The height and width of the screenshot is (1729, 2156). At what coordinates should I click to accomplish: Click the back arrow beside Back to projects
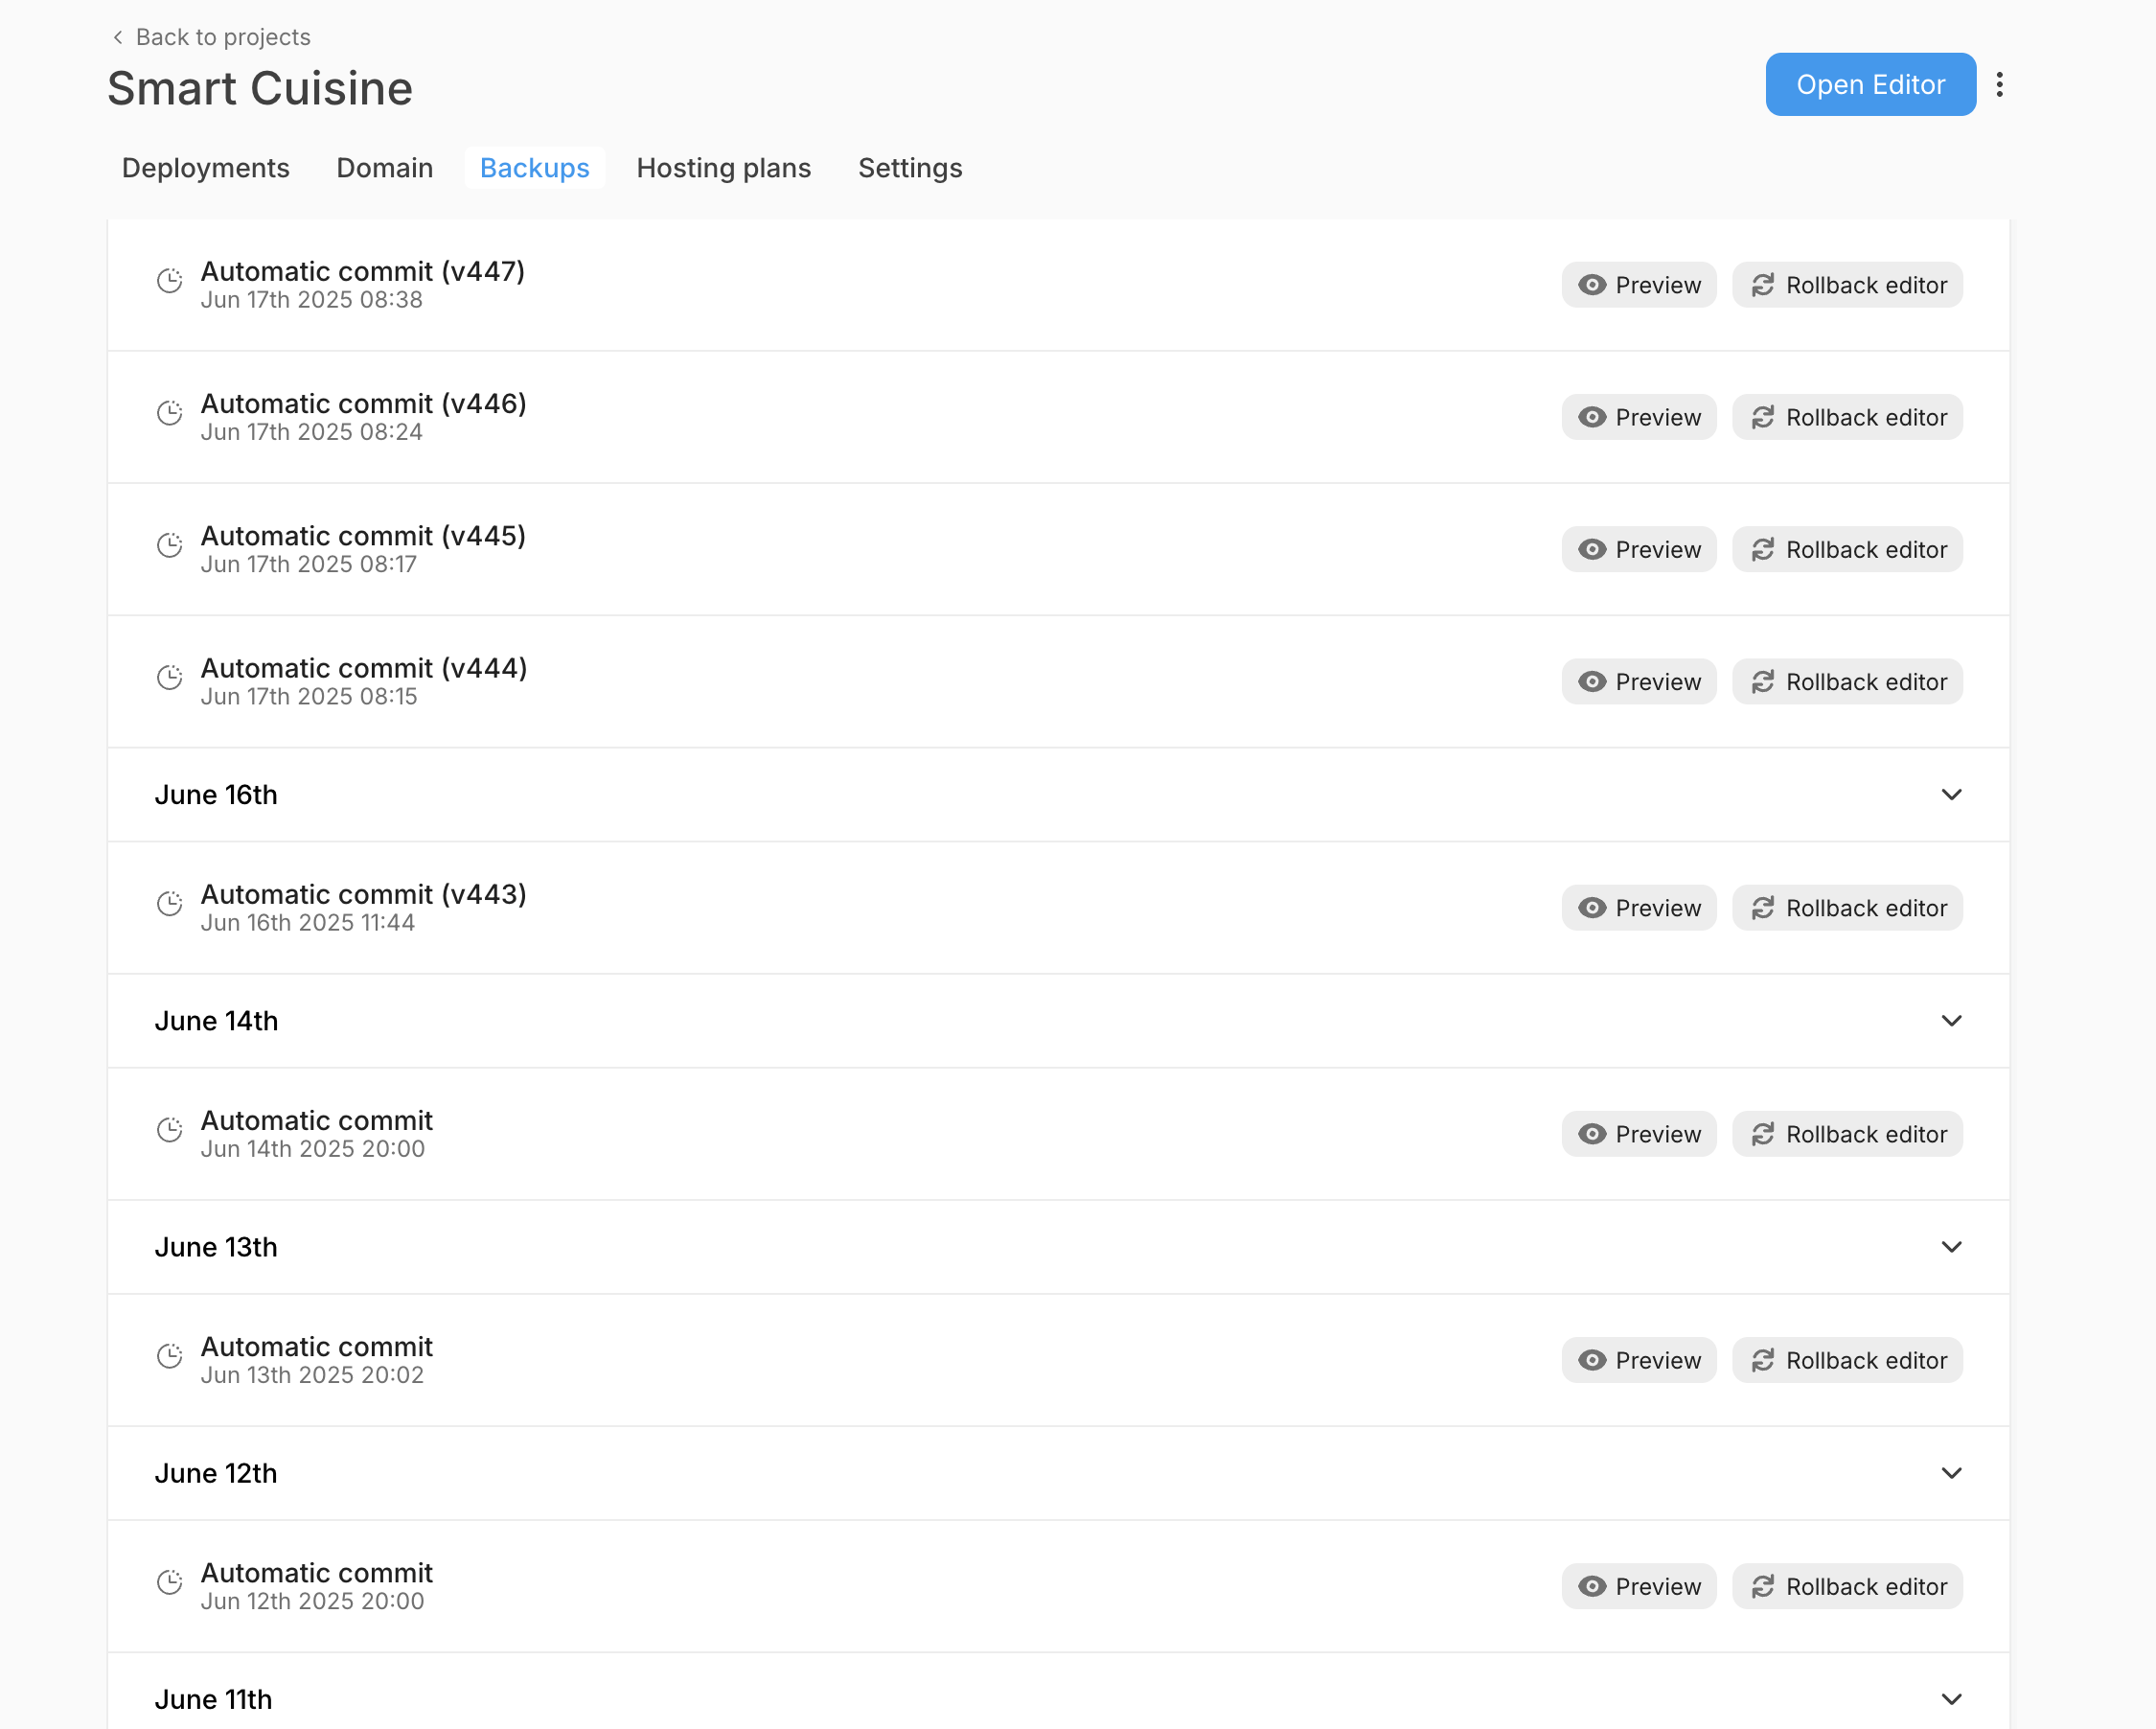tap(118, 37)
